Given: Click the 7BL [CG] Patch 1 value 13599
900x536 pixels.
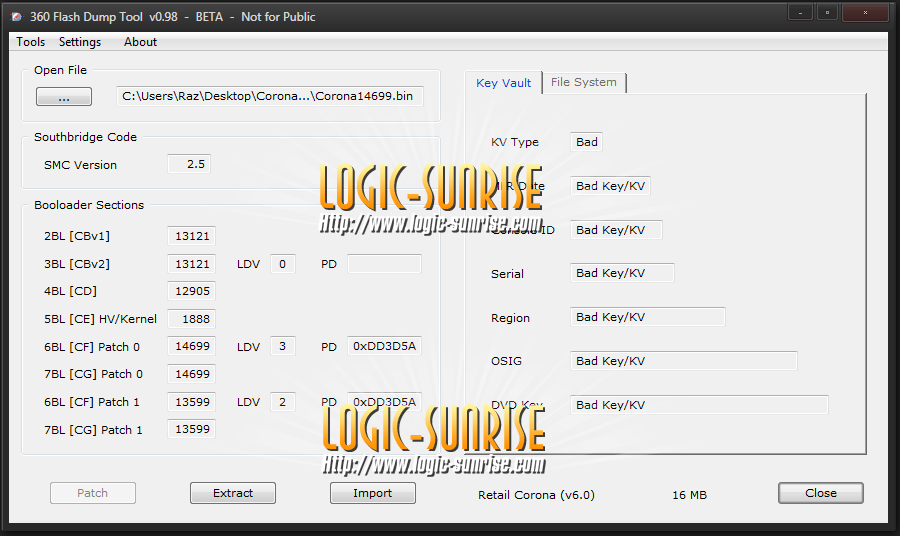Looking at the screenshot, I should [191, 429].
